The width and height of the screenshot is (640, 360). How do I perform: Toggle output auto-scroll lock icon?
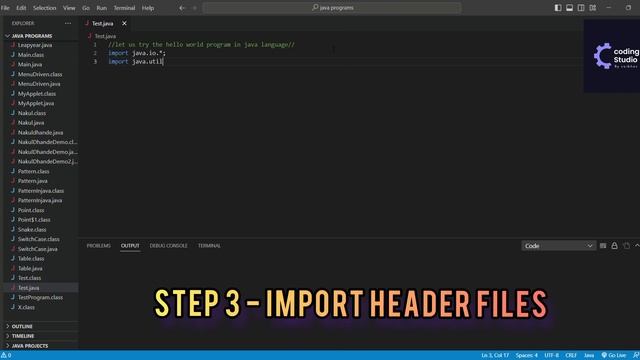[614, 246]
